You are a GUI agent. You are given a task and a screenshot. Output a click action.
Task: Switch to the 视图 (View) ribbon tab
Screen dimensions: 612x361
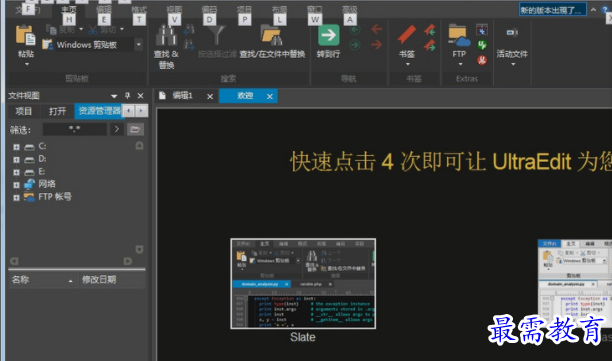tap(174, 10)
